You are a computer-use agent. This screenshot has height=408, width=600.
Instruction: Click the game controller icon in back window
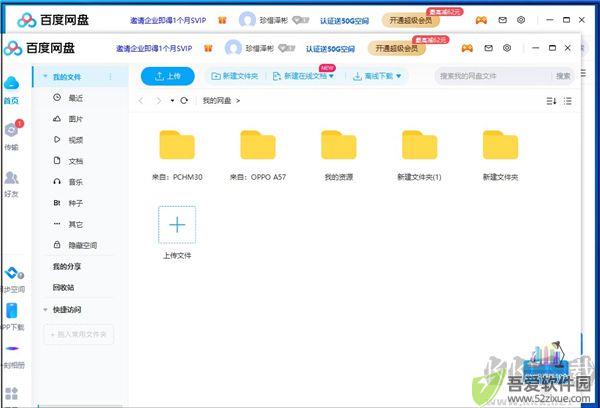click(x=481, y=20)
